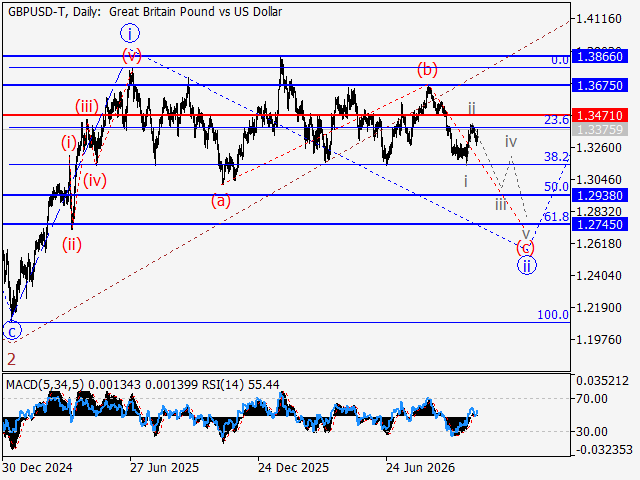This screenshot has height=480, width=640.
Task: Click the 1.24040 price axis value
Action: click(599, 276)
